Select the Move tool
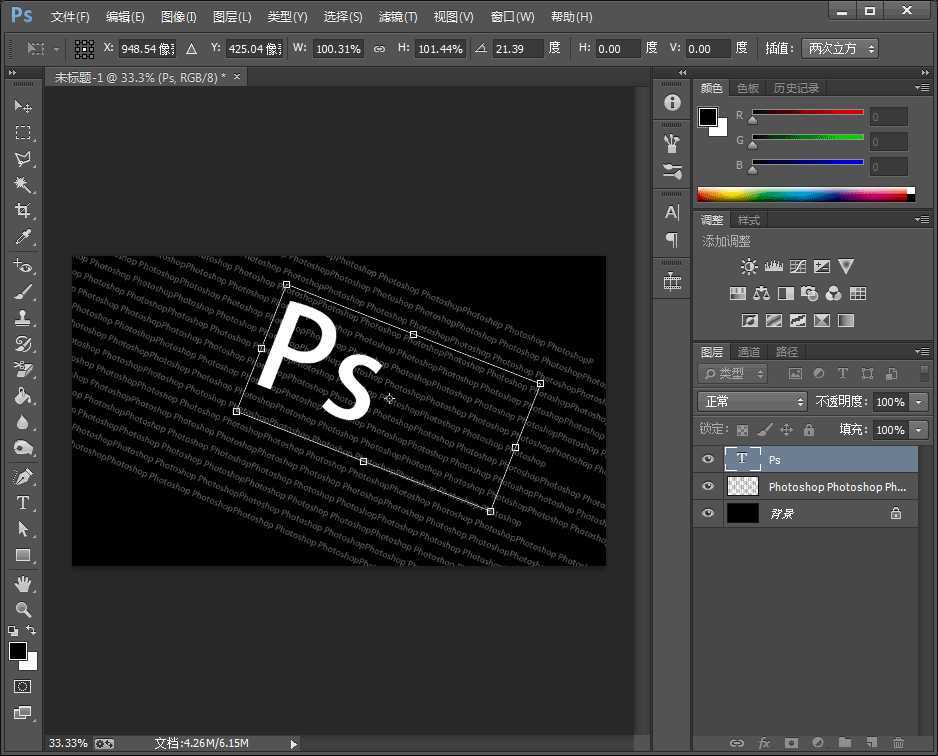This screenshot has height=756, width=938. tap(24, 106)
